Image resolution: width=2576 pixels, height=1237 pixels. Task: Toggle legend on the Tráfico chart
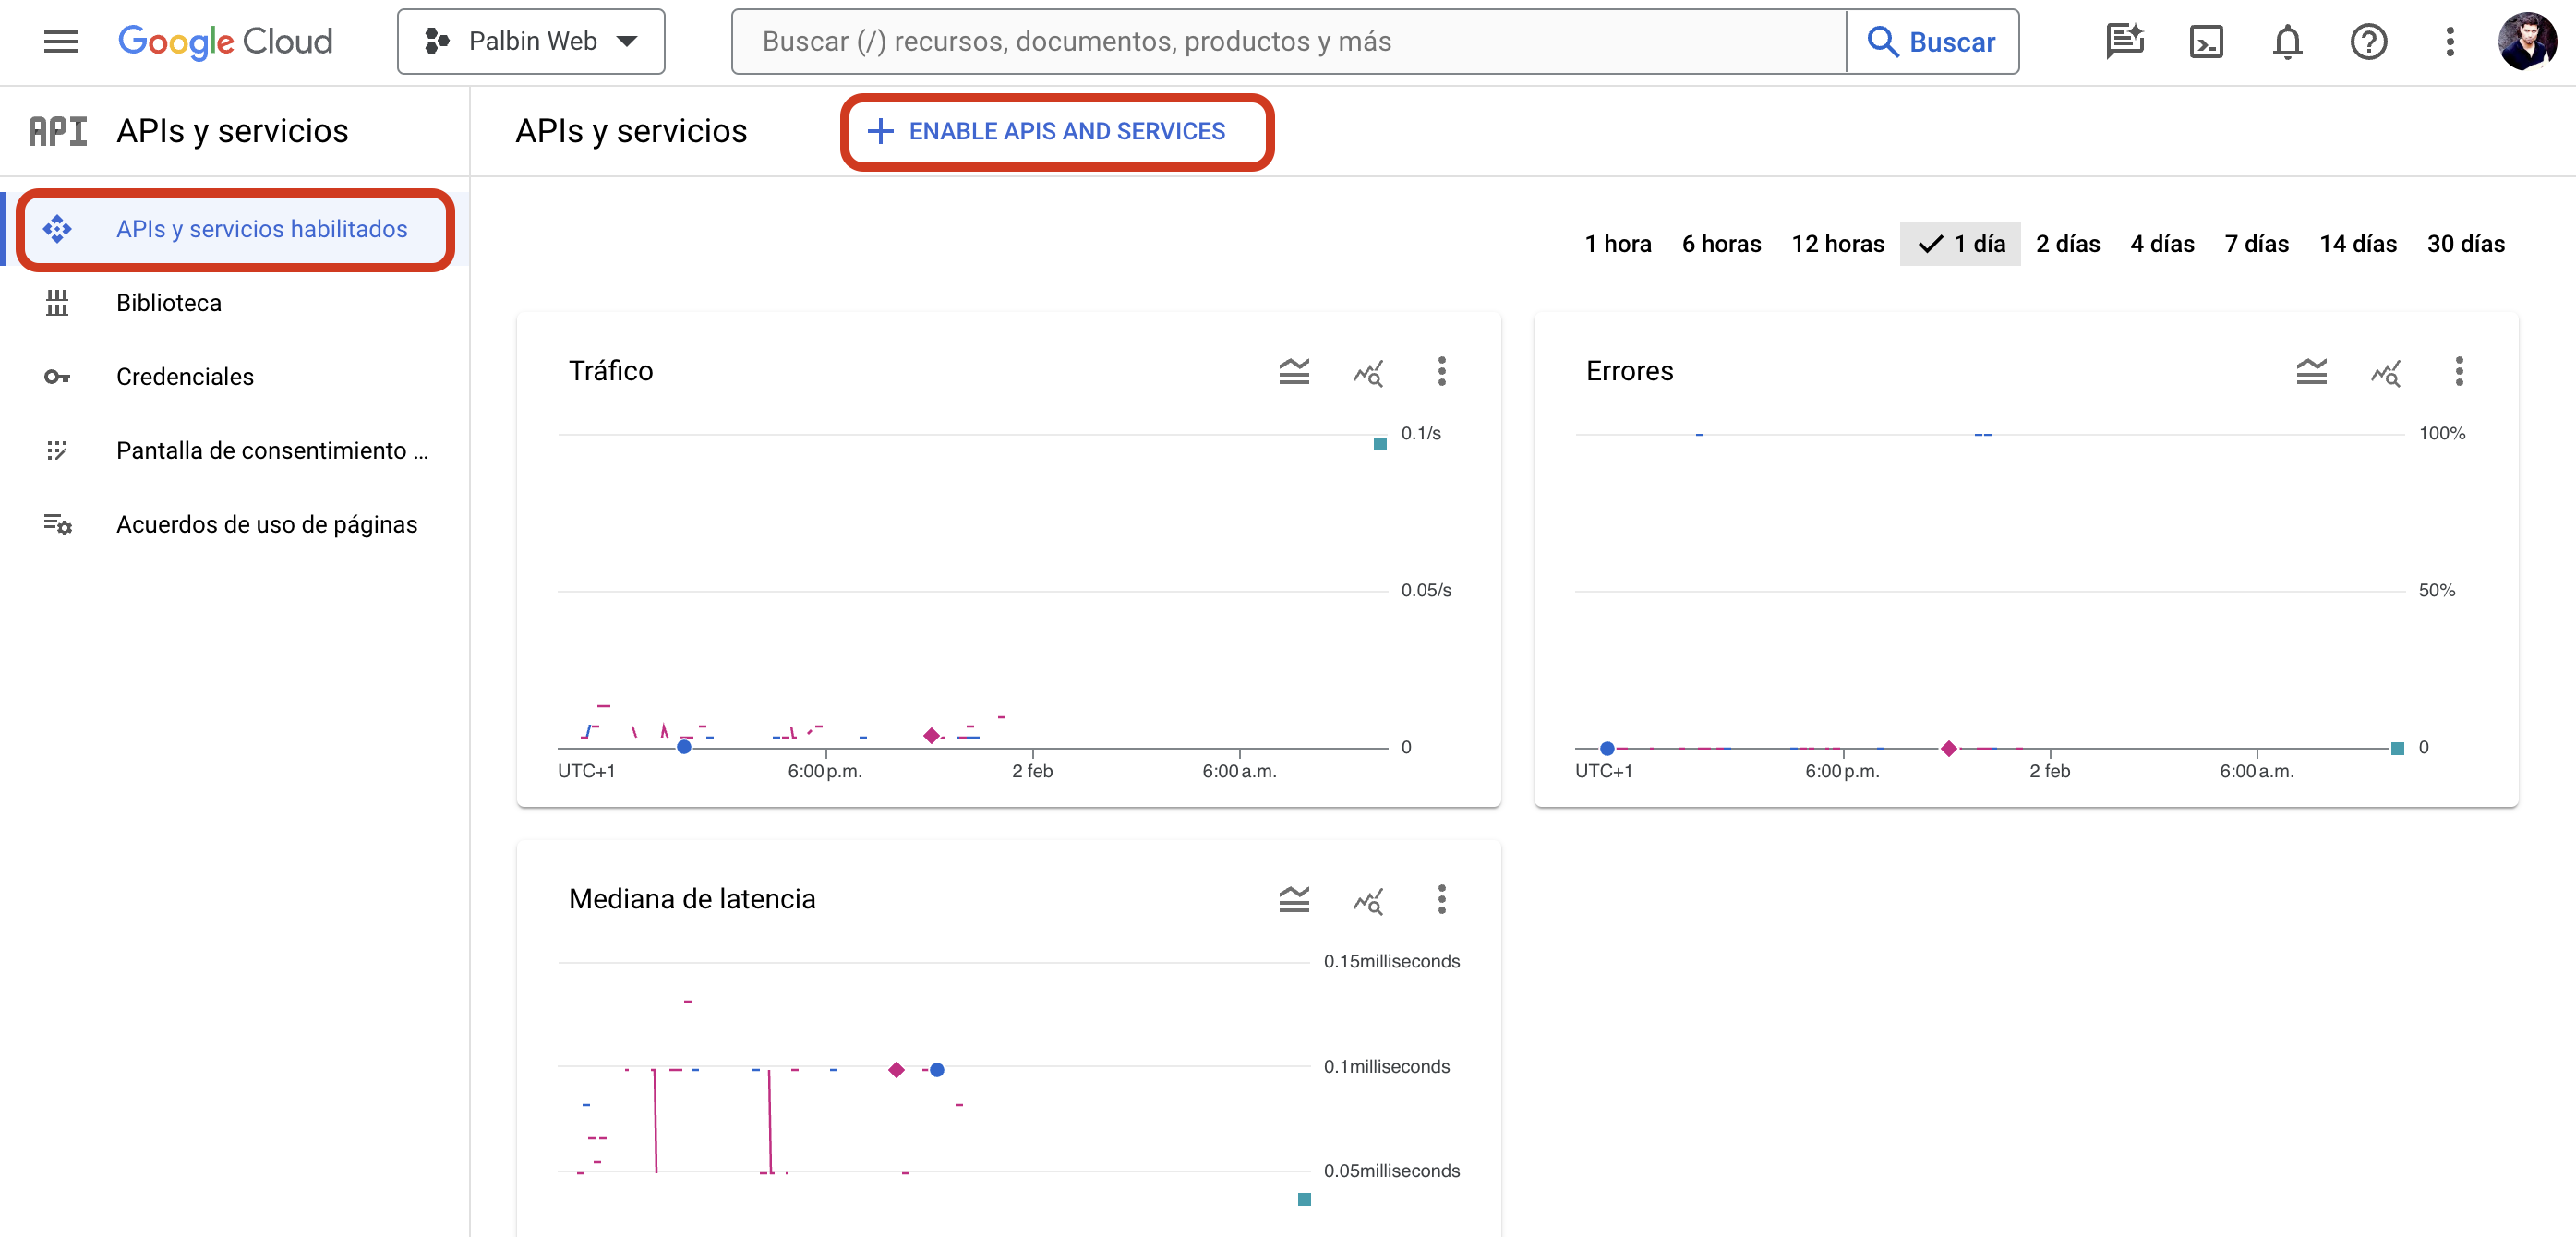tap(1294, 371)
